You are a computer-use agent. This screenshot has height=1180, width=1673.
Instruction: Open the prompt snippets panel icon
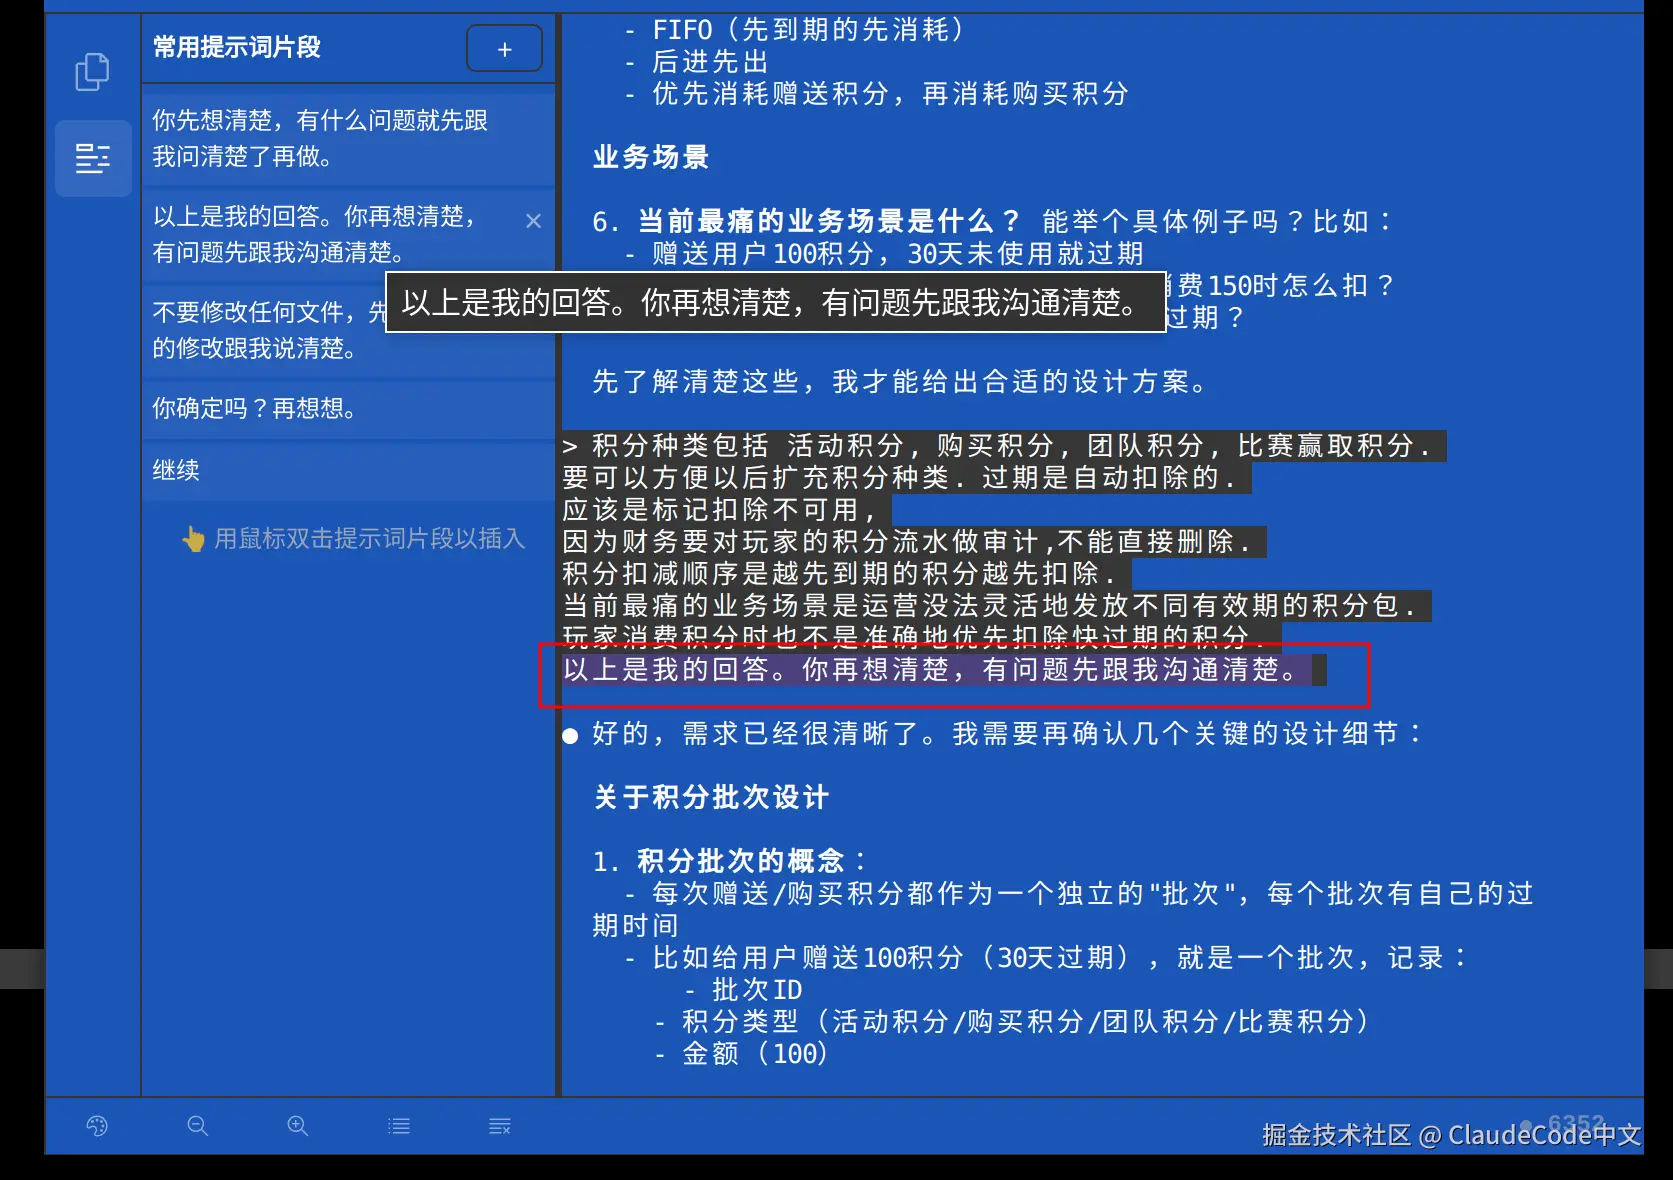[92, 158]
